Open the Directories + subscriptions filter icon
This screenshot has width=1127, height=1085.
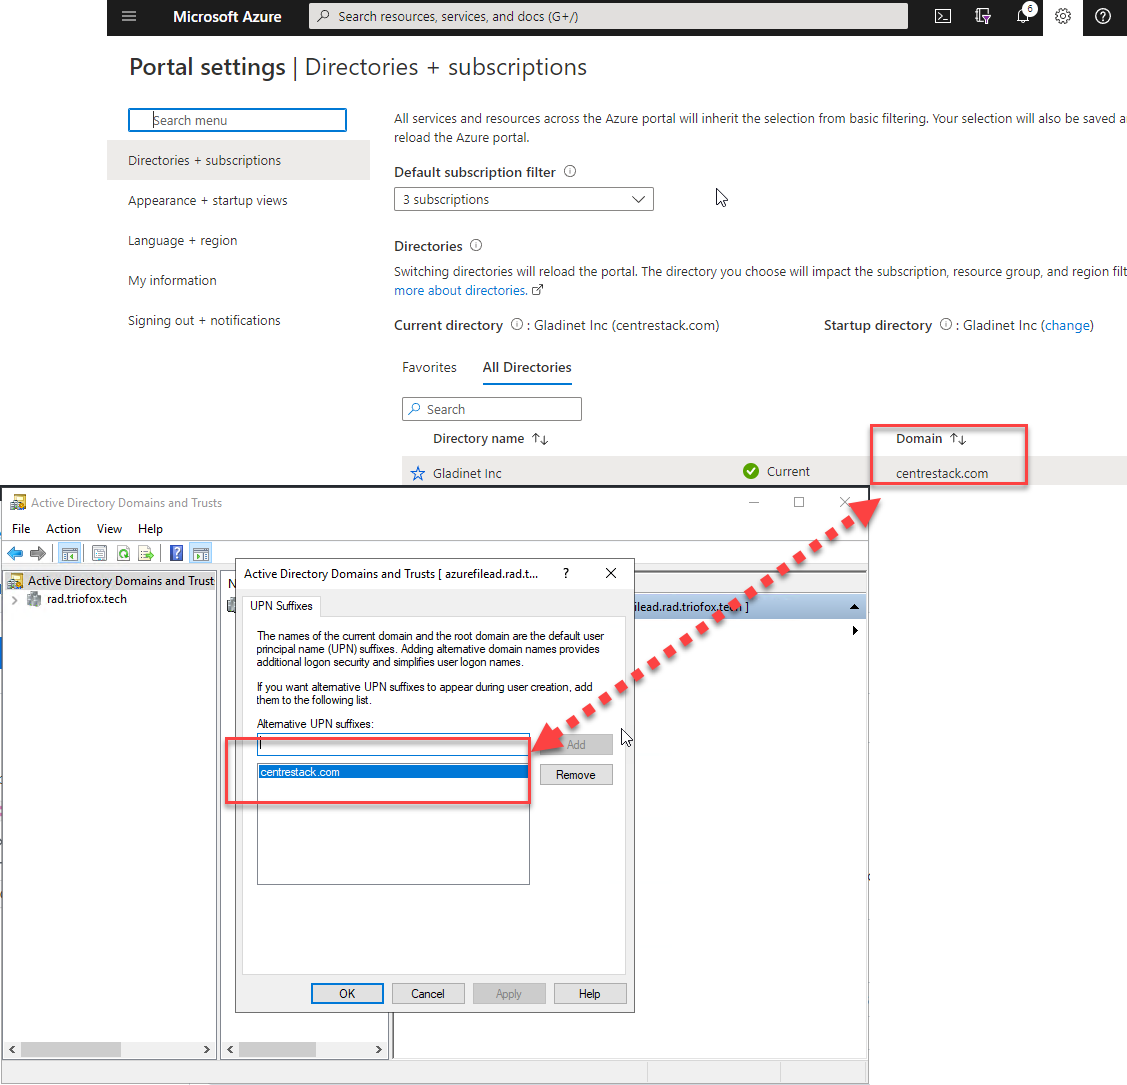tap(983, 16)
